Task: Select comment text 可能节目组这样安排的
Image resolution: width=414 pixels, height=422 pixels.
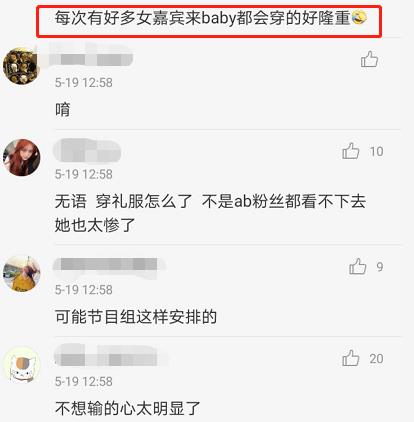Action: pyautogui.click(x=136, y=317)
